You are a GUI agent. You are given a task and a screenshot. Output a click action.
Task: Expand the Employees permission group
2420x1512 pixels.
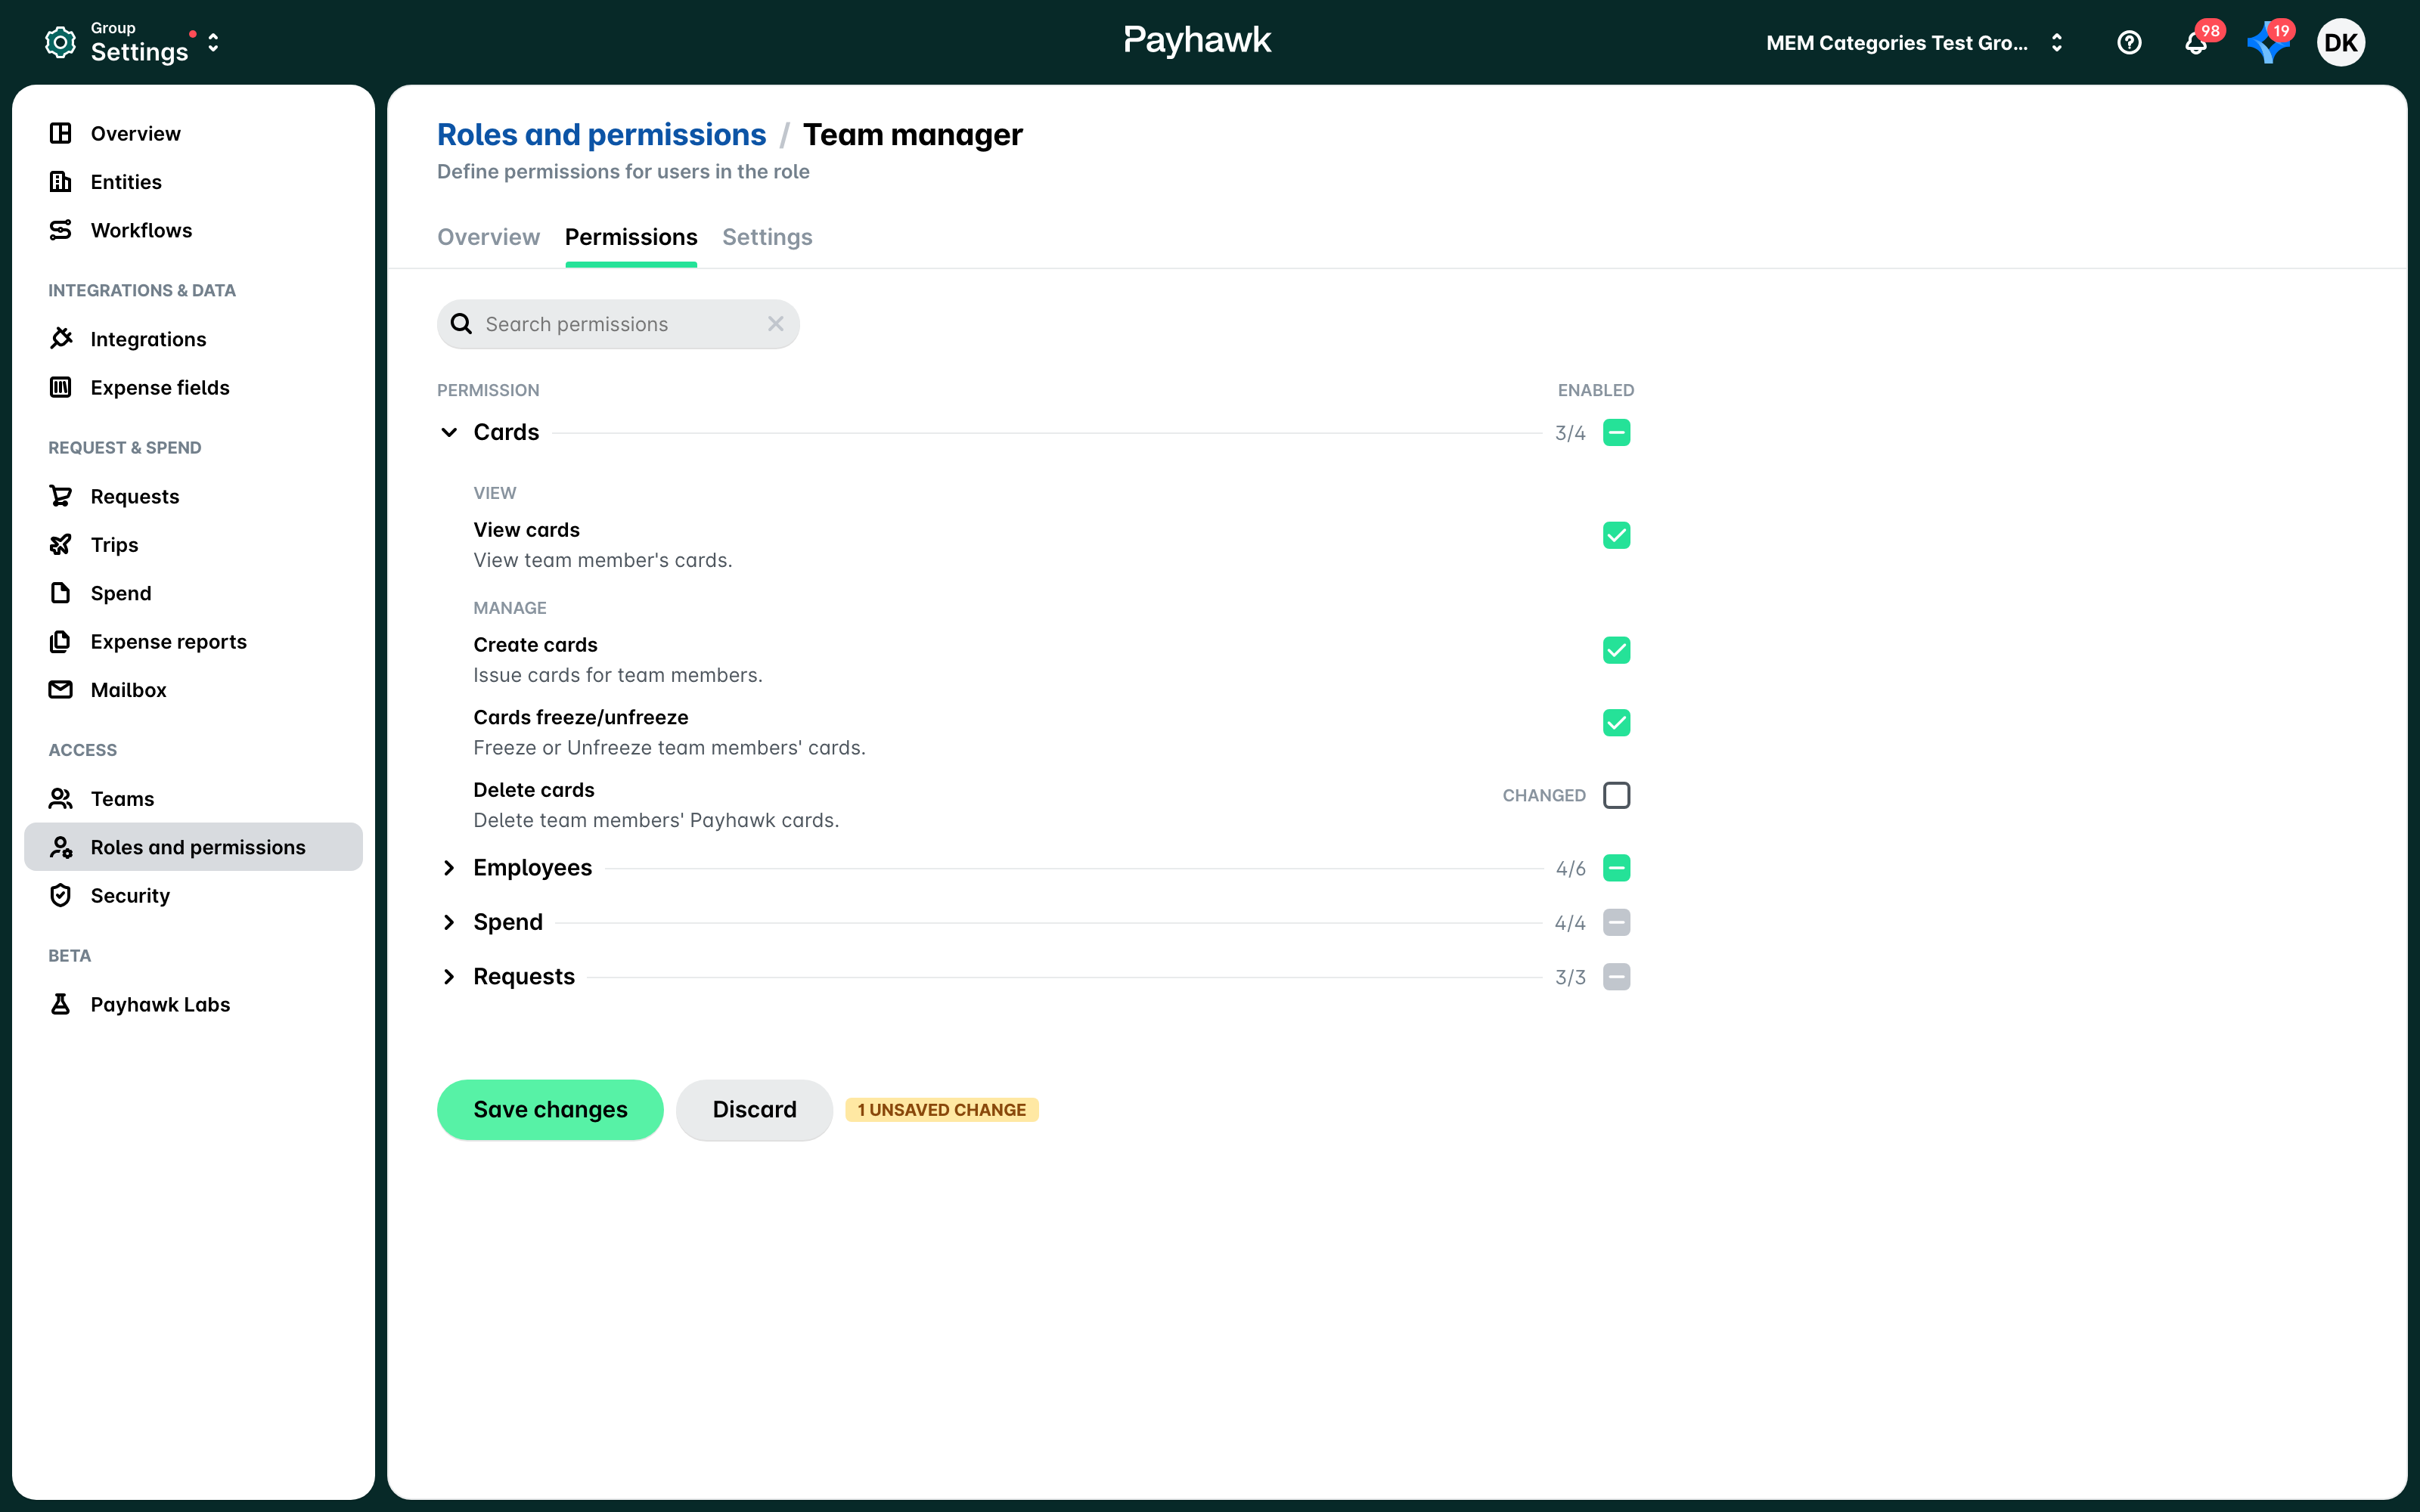coord(449,868)
